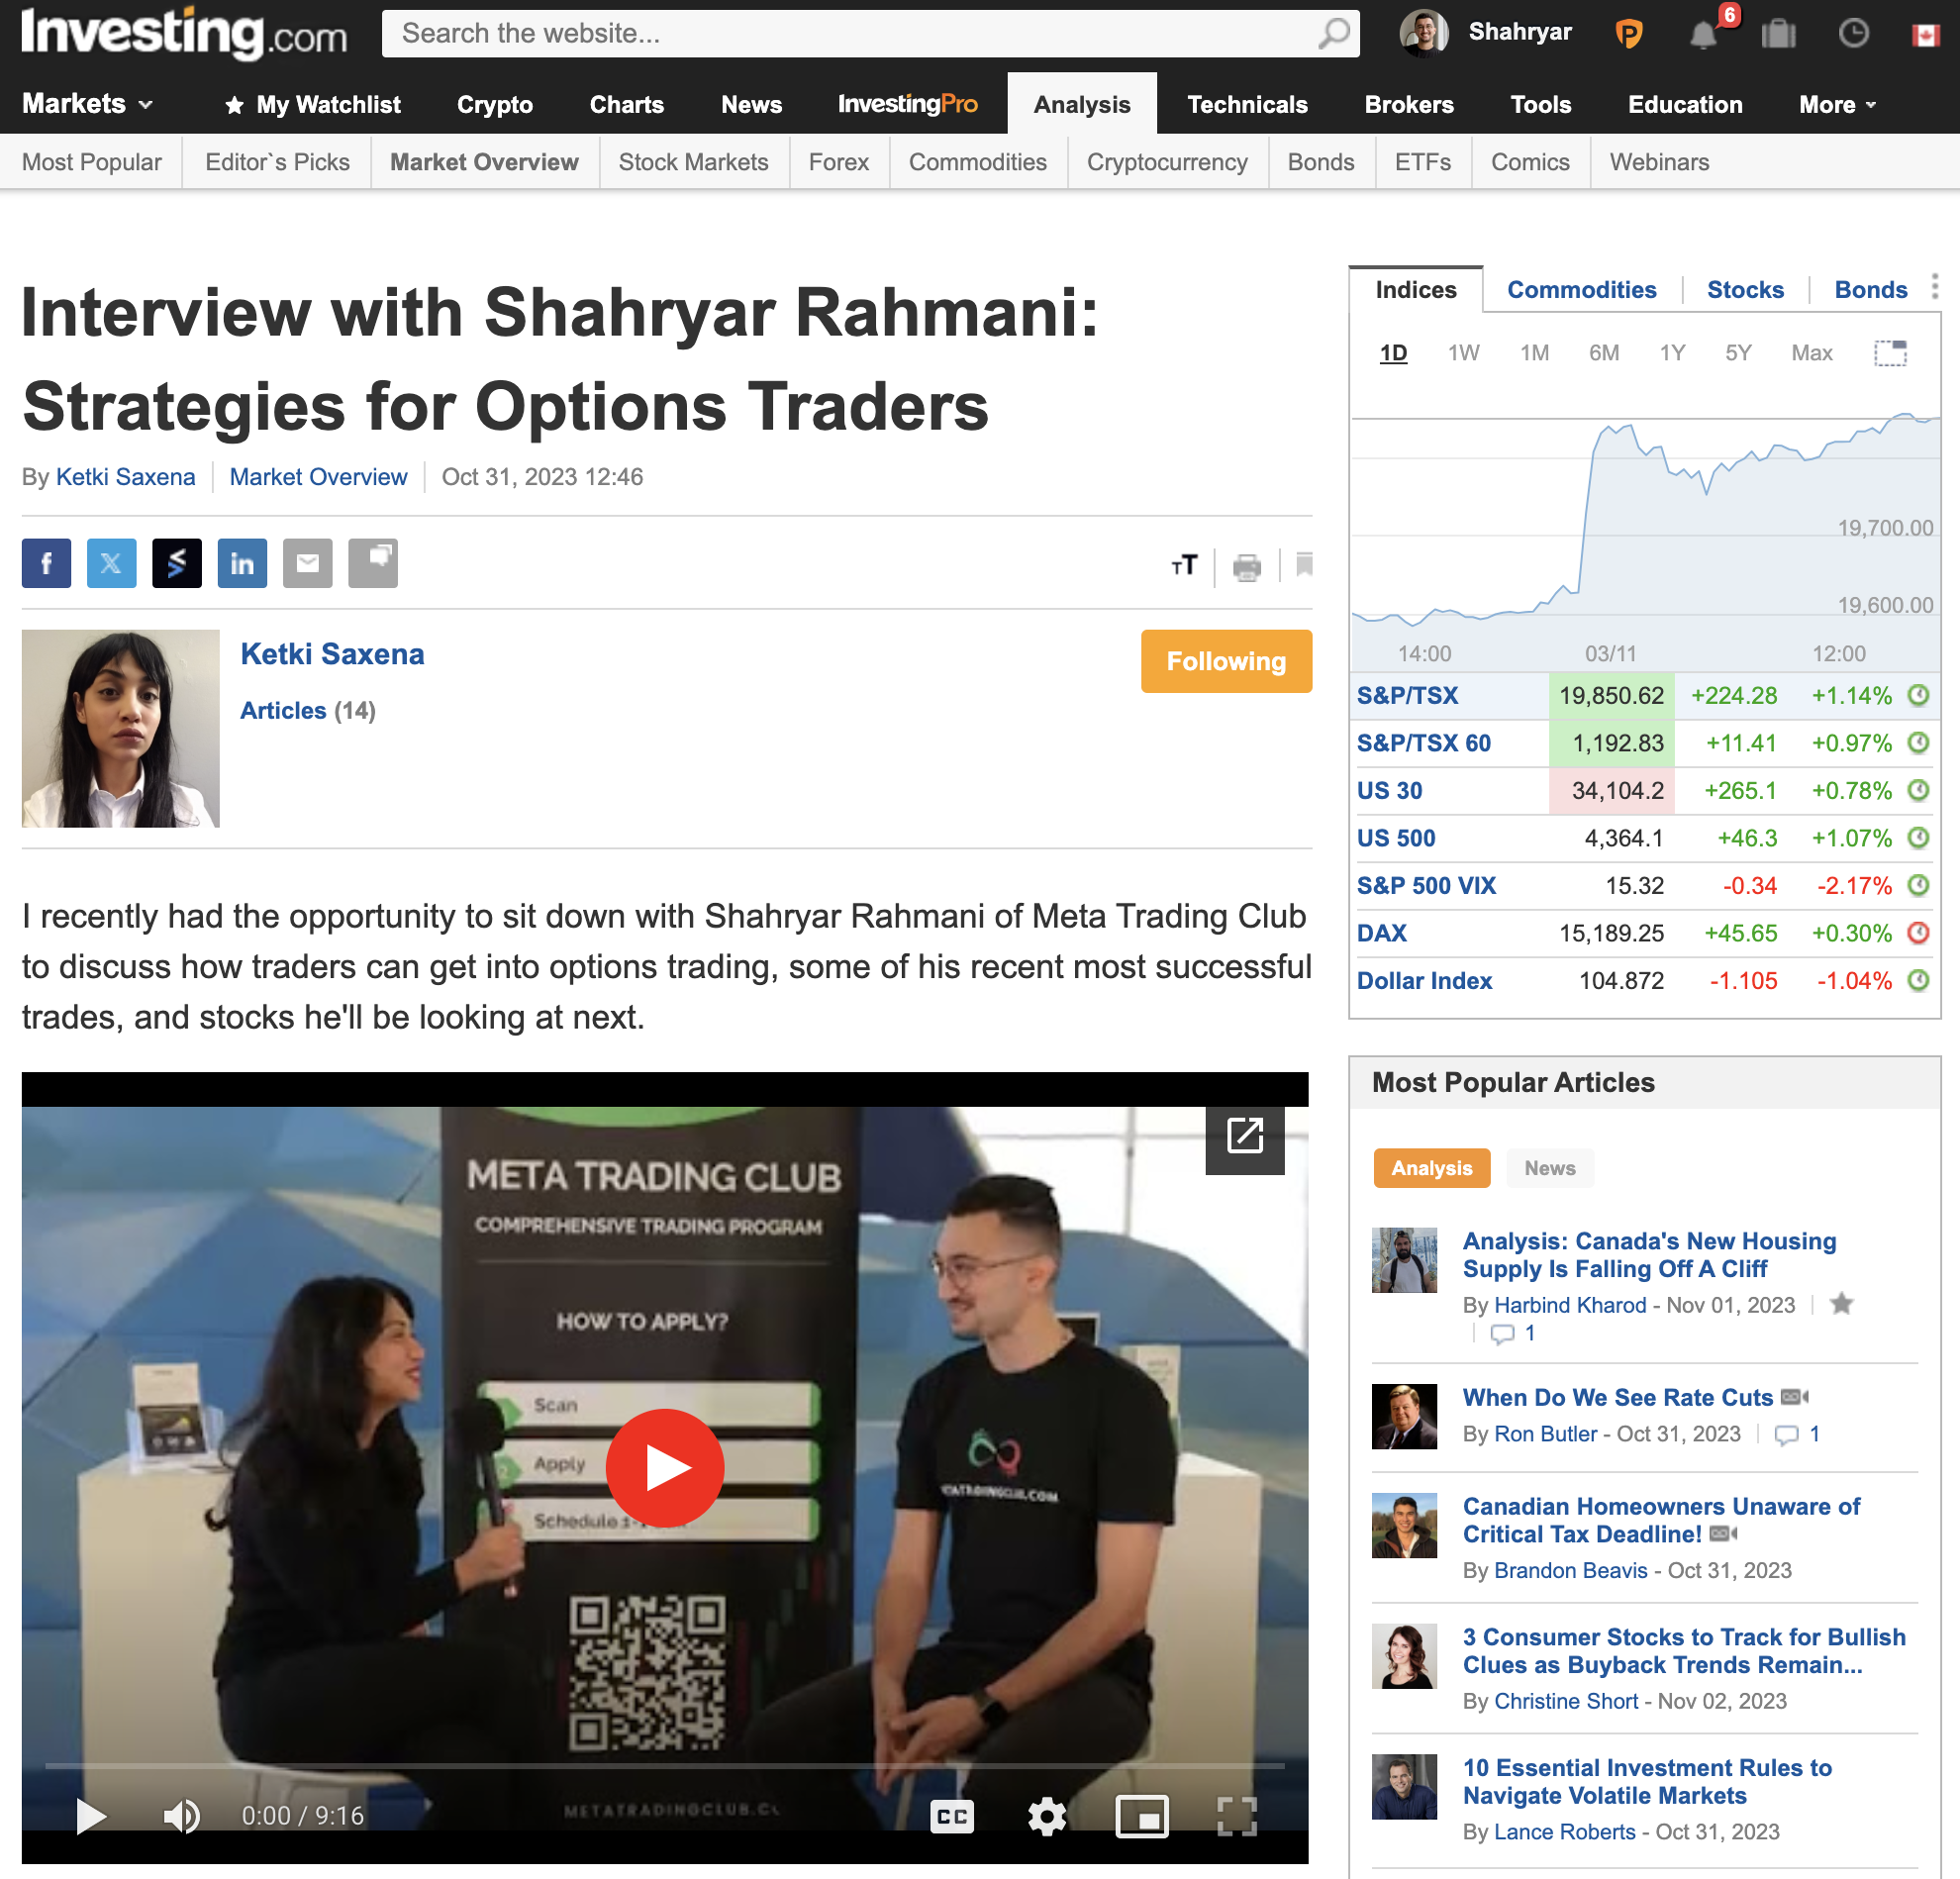Open InvestingPro shield icon in header
This screenshot has width=1960, height=1879.
tap(1629, 34)
